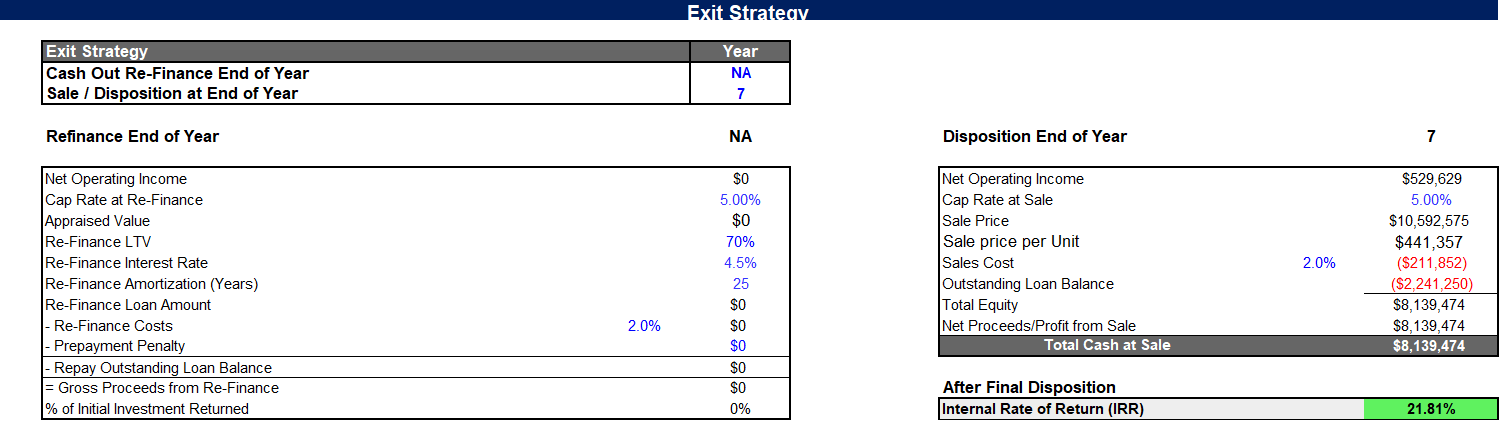The width and height of the screenshot is (1503, 426).
Task: Click the Cap Rate at Re-Finance 5.00% value
Action: click(x=740, y=200)
